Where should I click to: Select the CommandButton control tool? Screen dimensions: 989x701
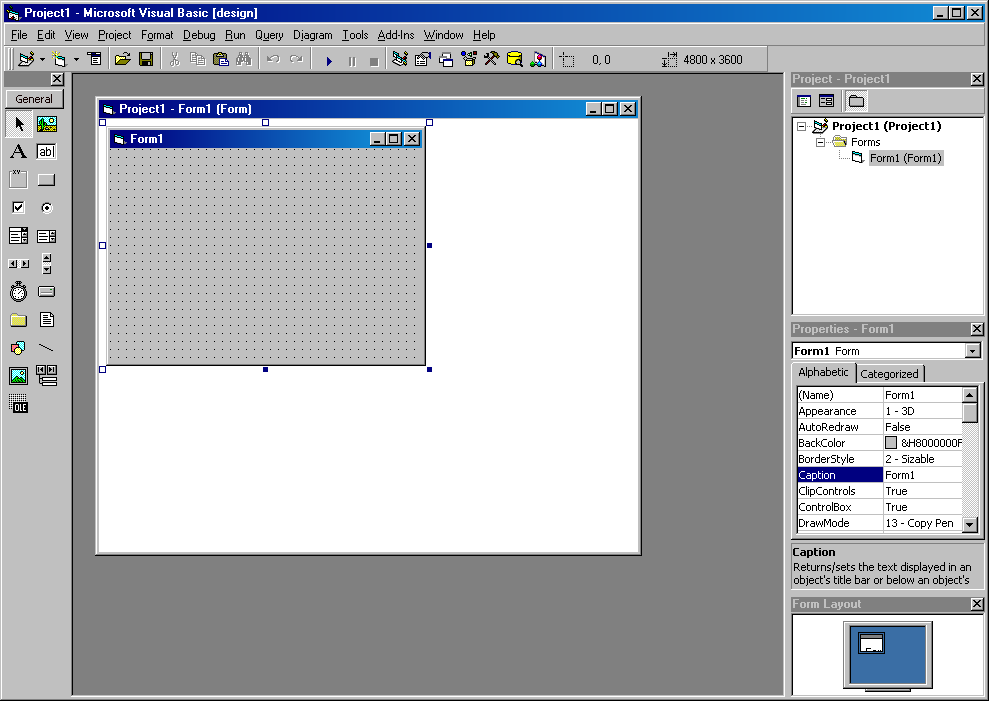point(47,180)
